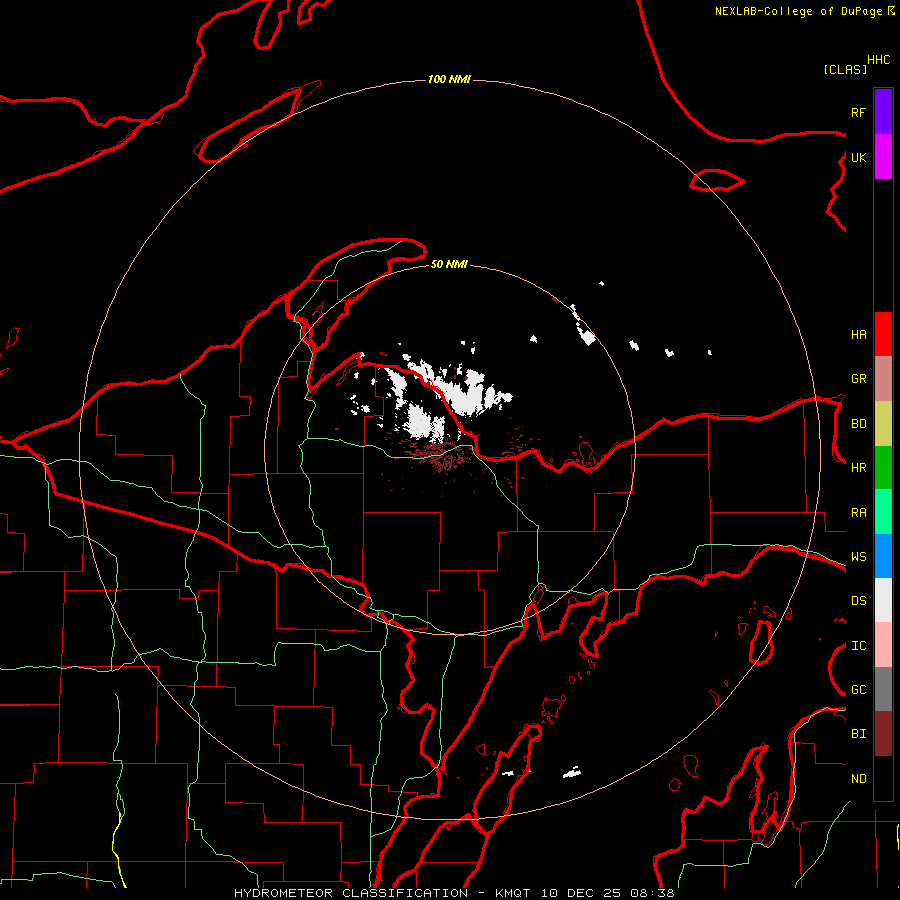The image size is (900, 900).
Task: Click the WS legend label
Action: (x=858, y=557)
